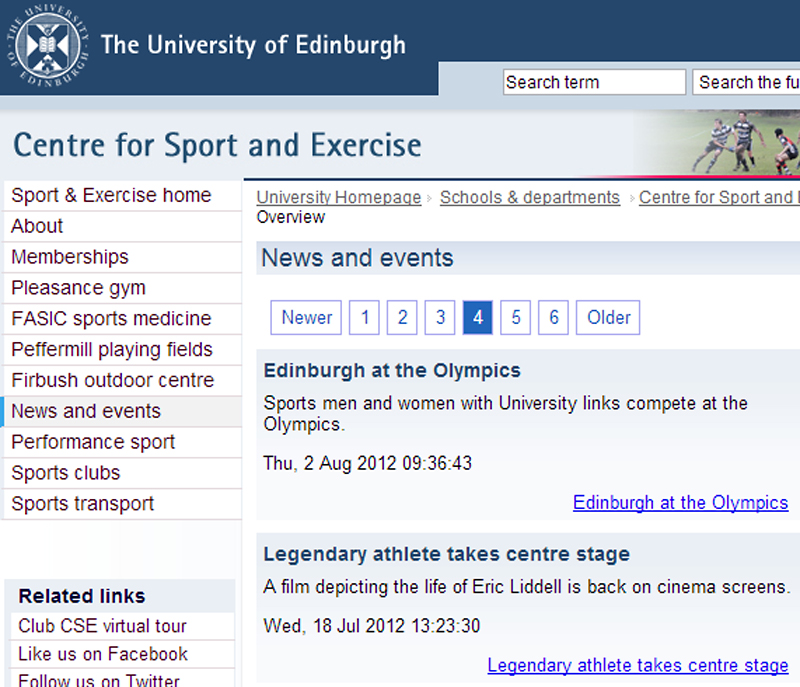
Task: Open the Edinburgh at the Olympics link
Action: [x=681, y=503]
